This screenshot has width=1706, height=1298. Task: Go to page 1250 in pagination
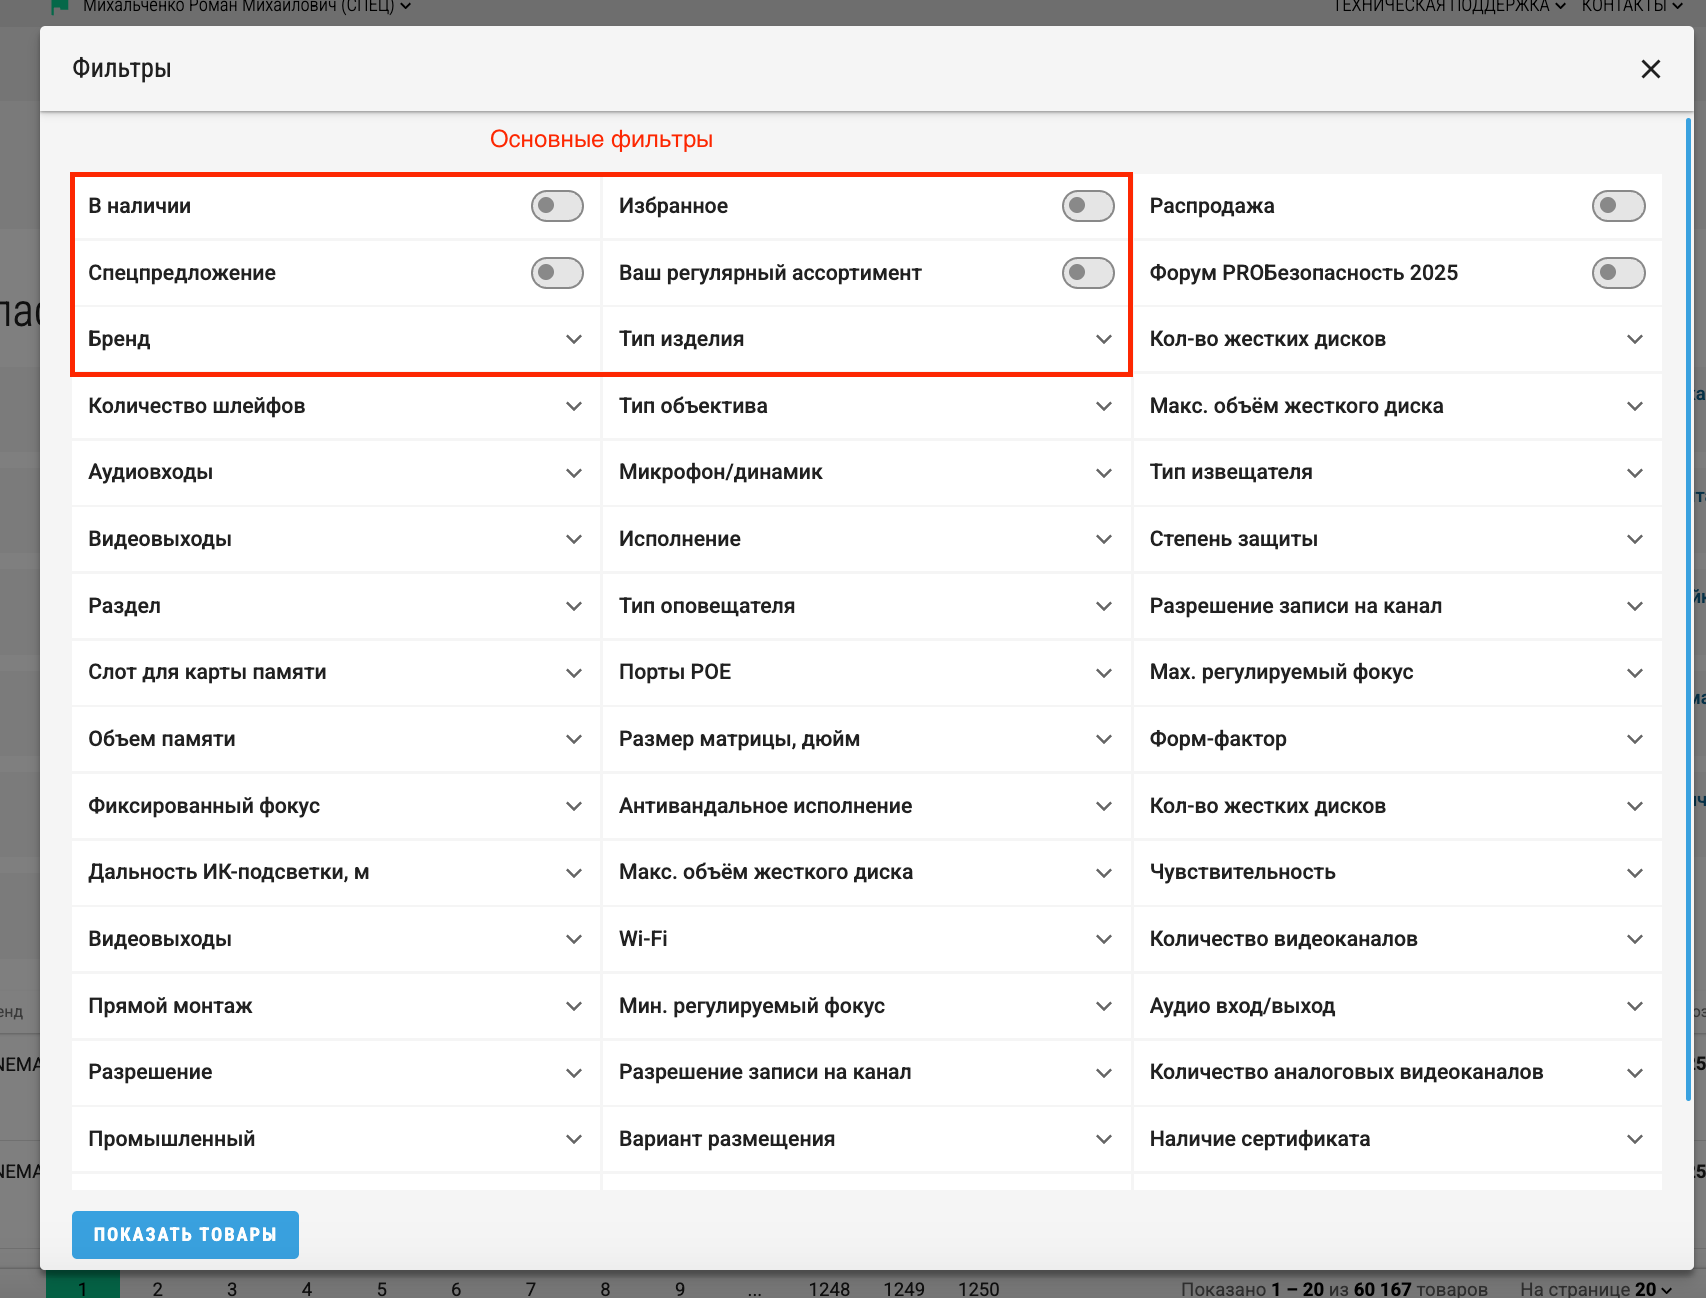click(x=978, y=1288)
